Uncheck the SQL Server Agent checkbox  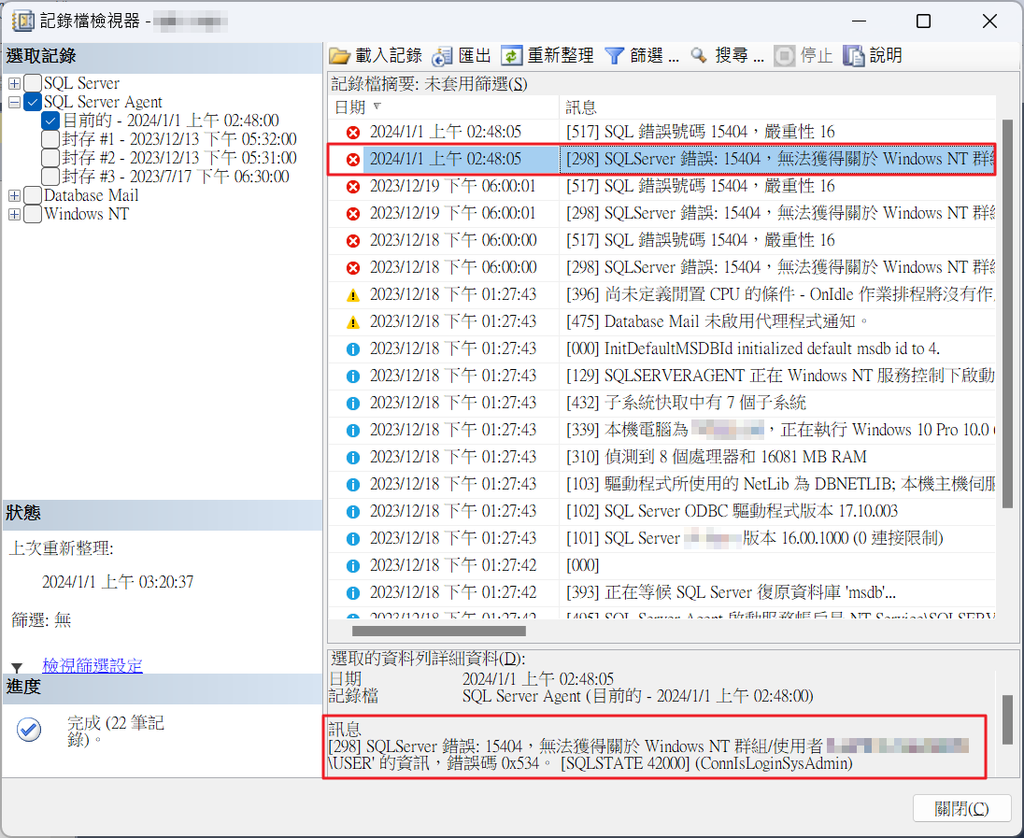point(33,102)
